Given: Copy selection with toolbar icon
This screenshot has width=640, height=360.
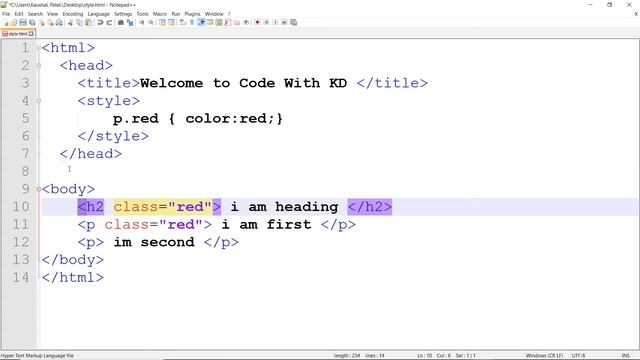Looking at the screenshot, I should click(79, 22).
